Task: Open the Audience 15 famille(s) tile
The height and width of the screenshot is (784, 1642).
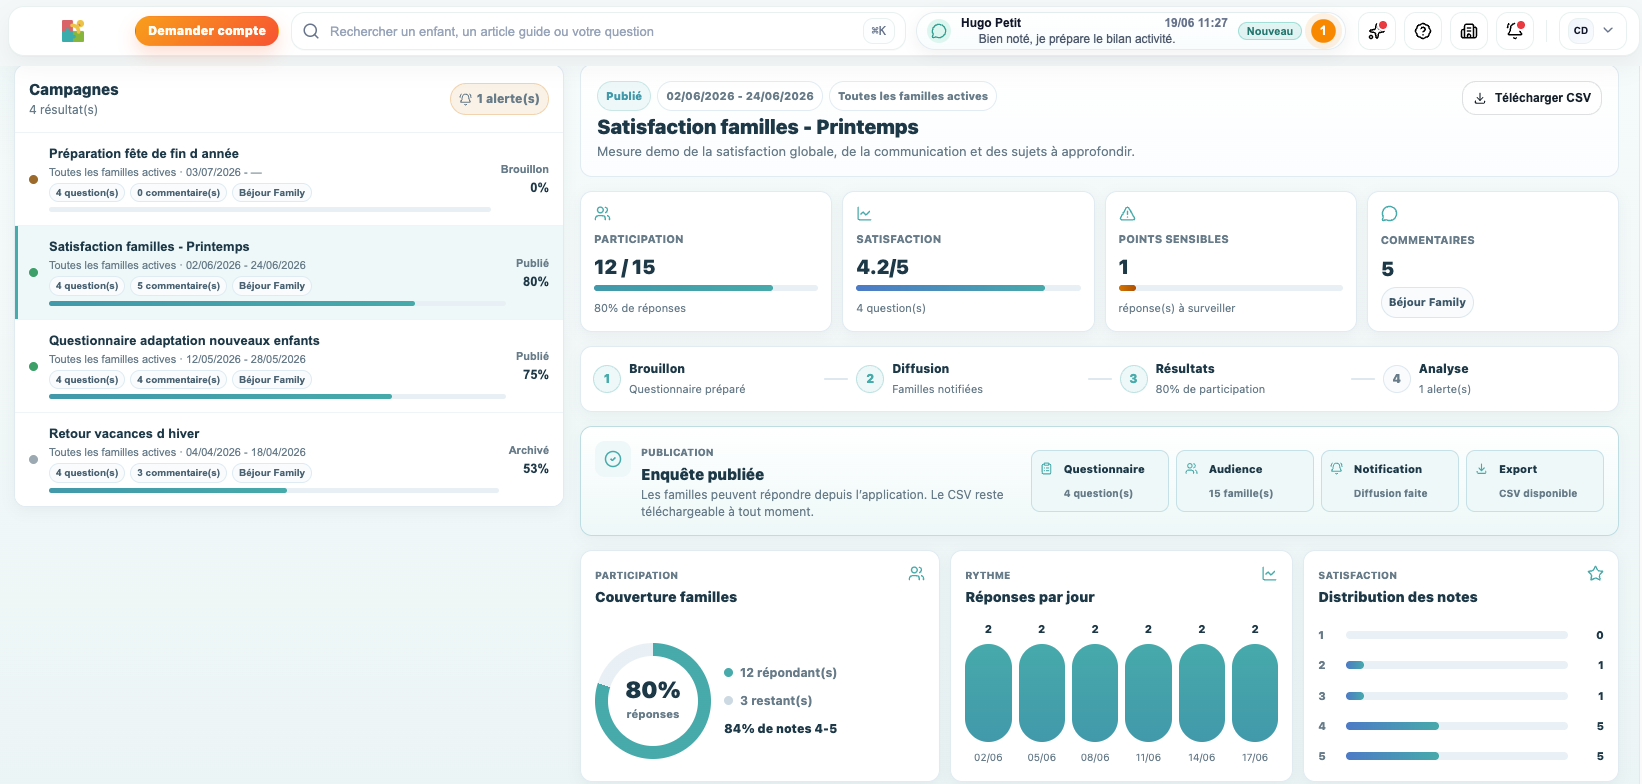Action: [1245, 481]
